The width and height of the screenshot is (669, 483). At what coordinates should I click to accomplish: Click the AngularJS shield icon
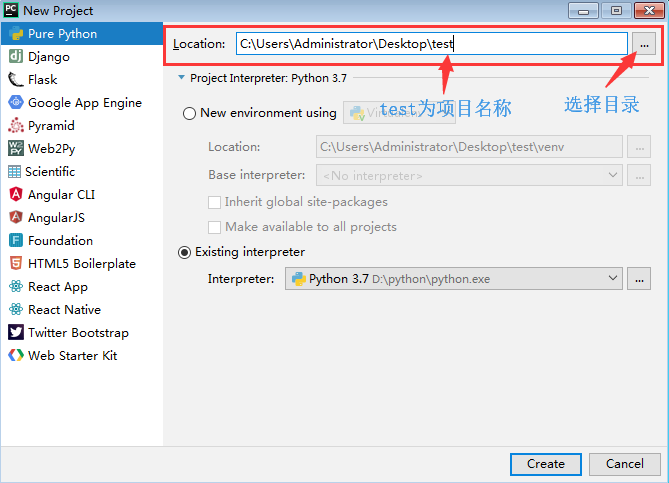pos(16,218)
